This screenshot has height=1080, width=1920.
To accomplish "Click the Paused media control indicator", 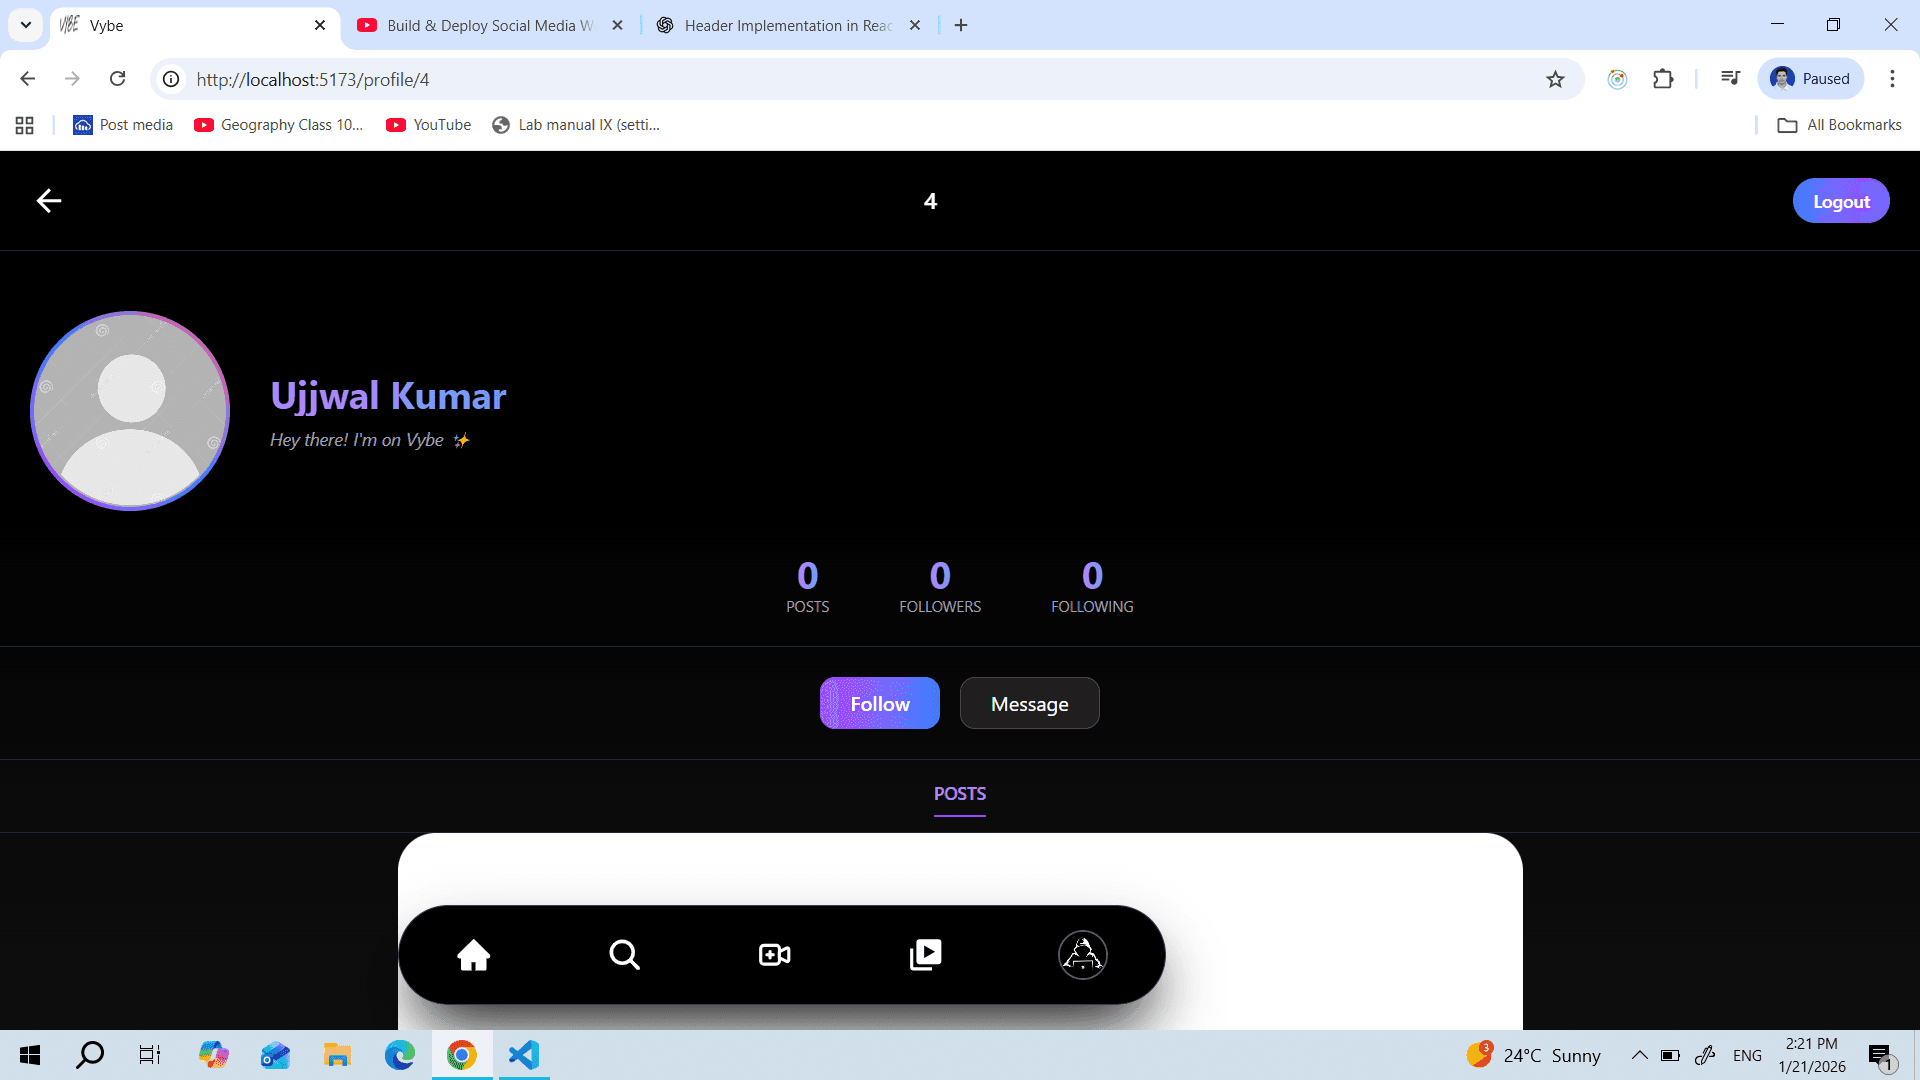I will pos(1811,78).
